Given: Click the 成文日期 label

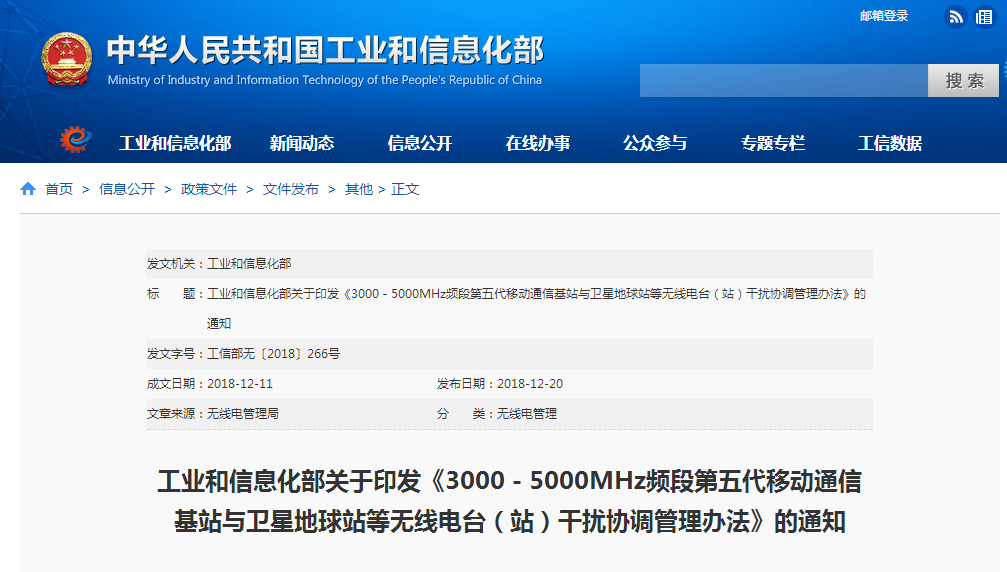Looking at the screenshot, I should tap(171, 384).
